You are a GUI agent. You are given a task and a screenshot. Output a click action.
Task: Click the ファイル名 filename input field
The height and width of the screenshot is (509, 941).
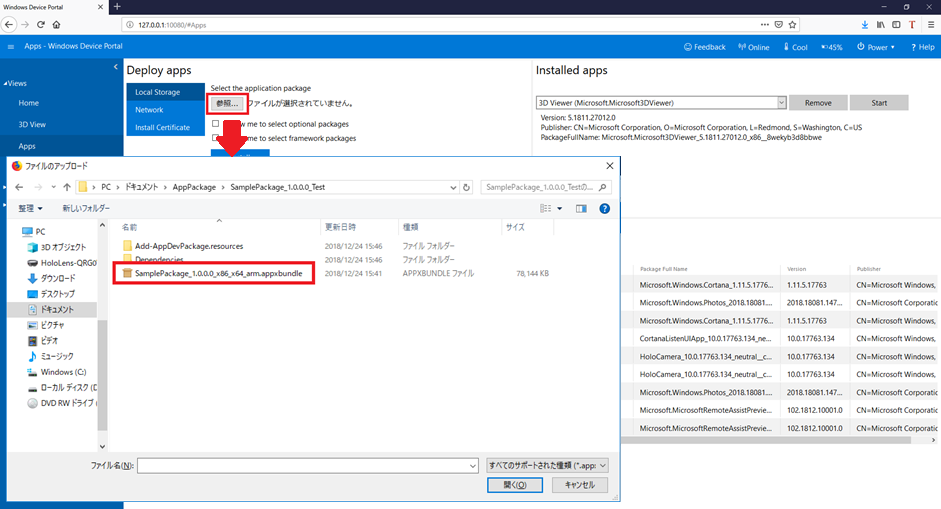(307, 466)
